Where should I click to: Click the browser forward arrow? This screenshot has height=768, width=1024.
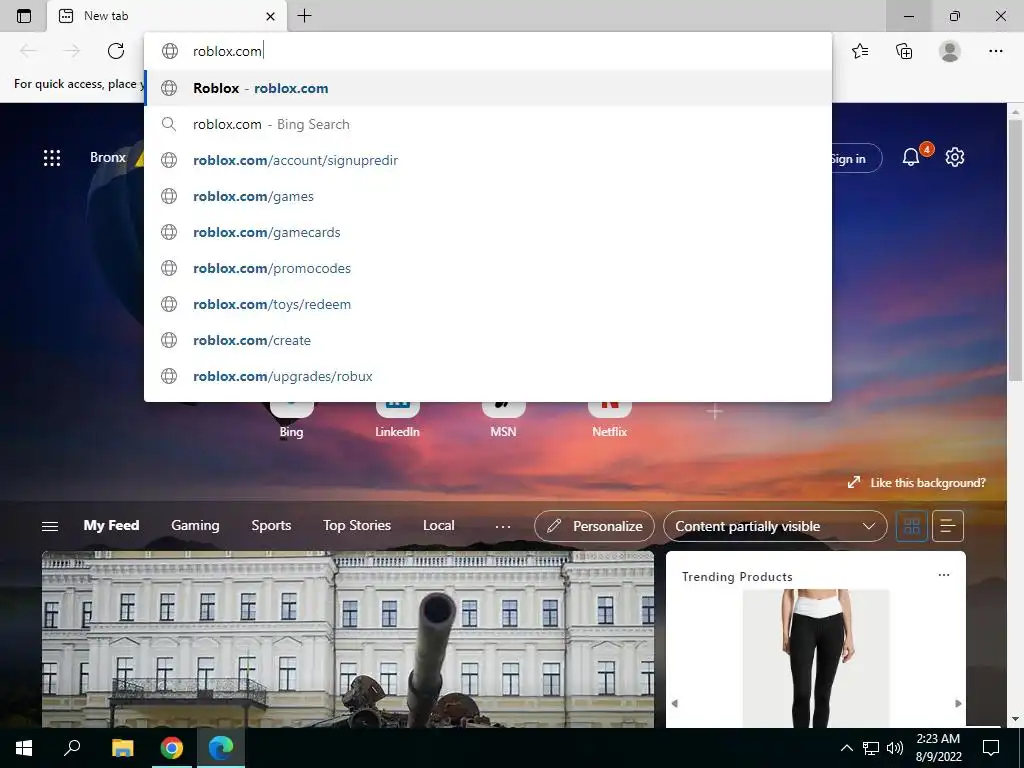[x=72, y=51]
